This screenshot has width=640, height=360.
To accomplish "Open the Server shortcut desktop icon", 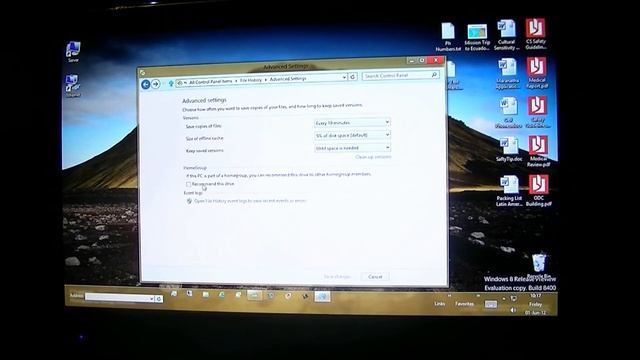I will click(x=73, y=52).
